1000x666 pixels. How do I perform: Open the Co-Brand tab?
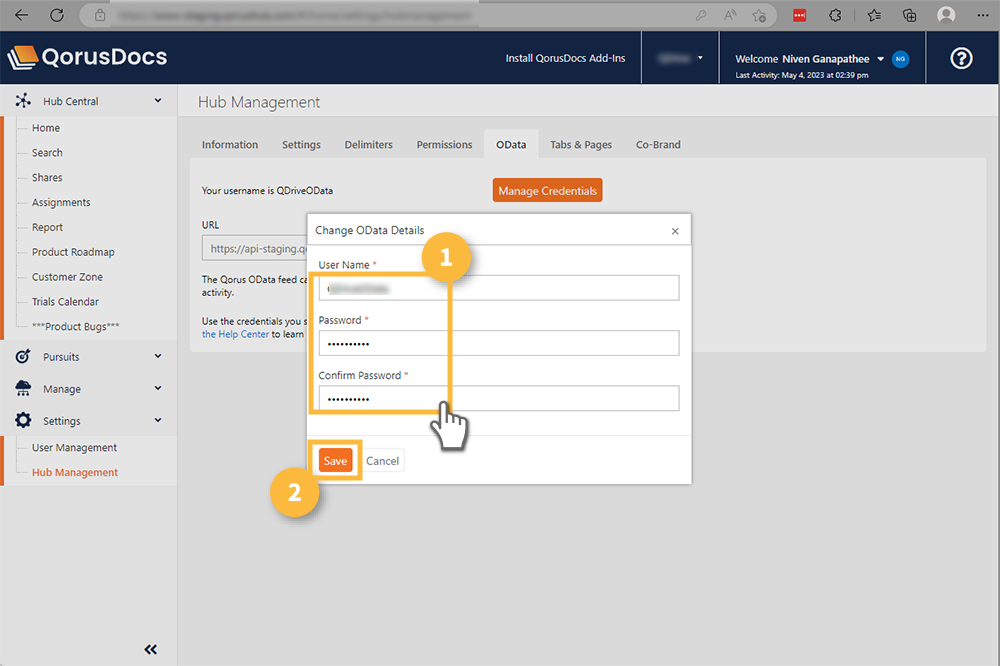658,145
